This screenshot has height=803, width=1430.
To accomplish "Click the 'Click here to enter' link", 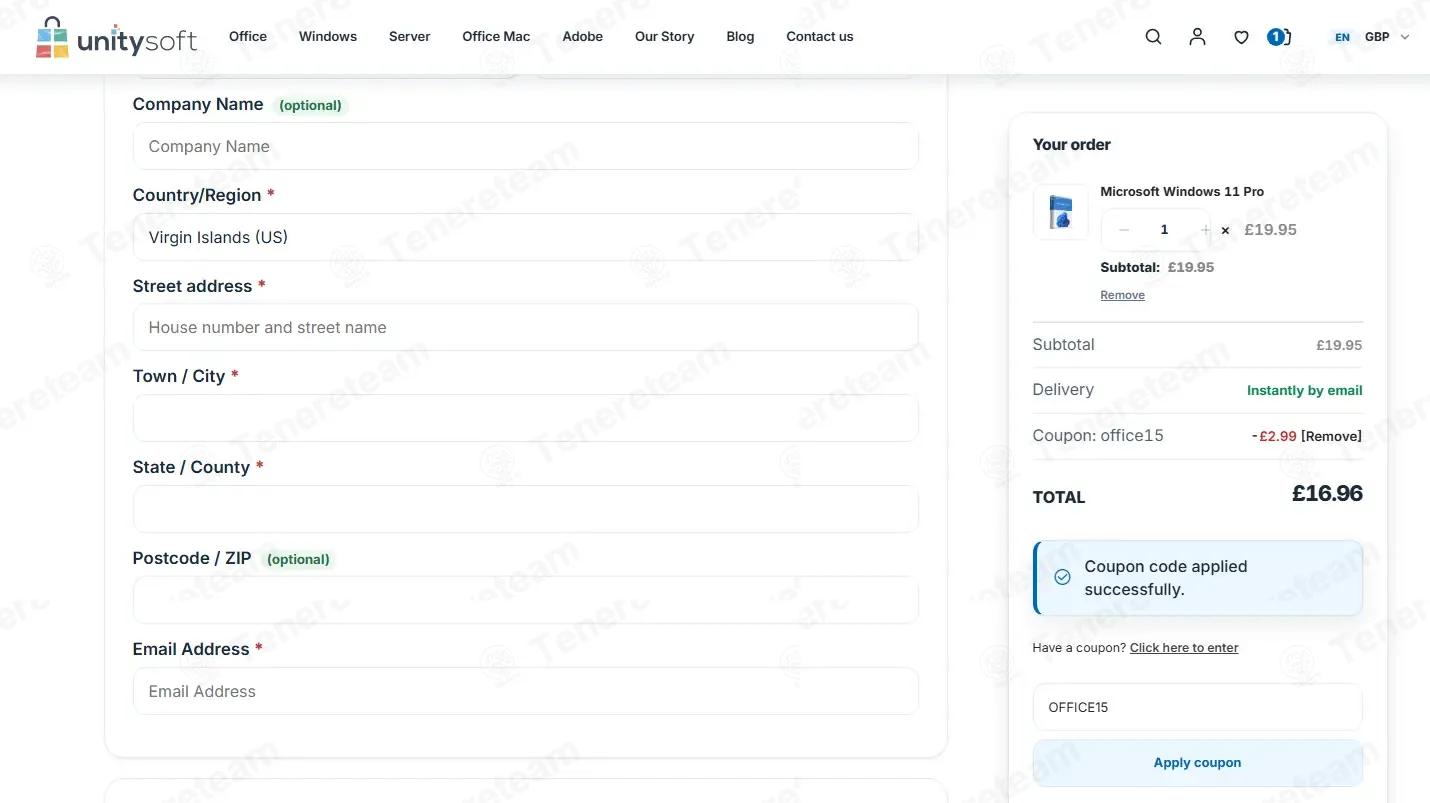I will coord(1184,648).
